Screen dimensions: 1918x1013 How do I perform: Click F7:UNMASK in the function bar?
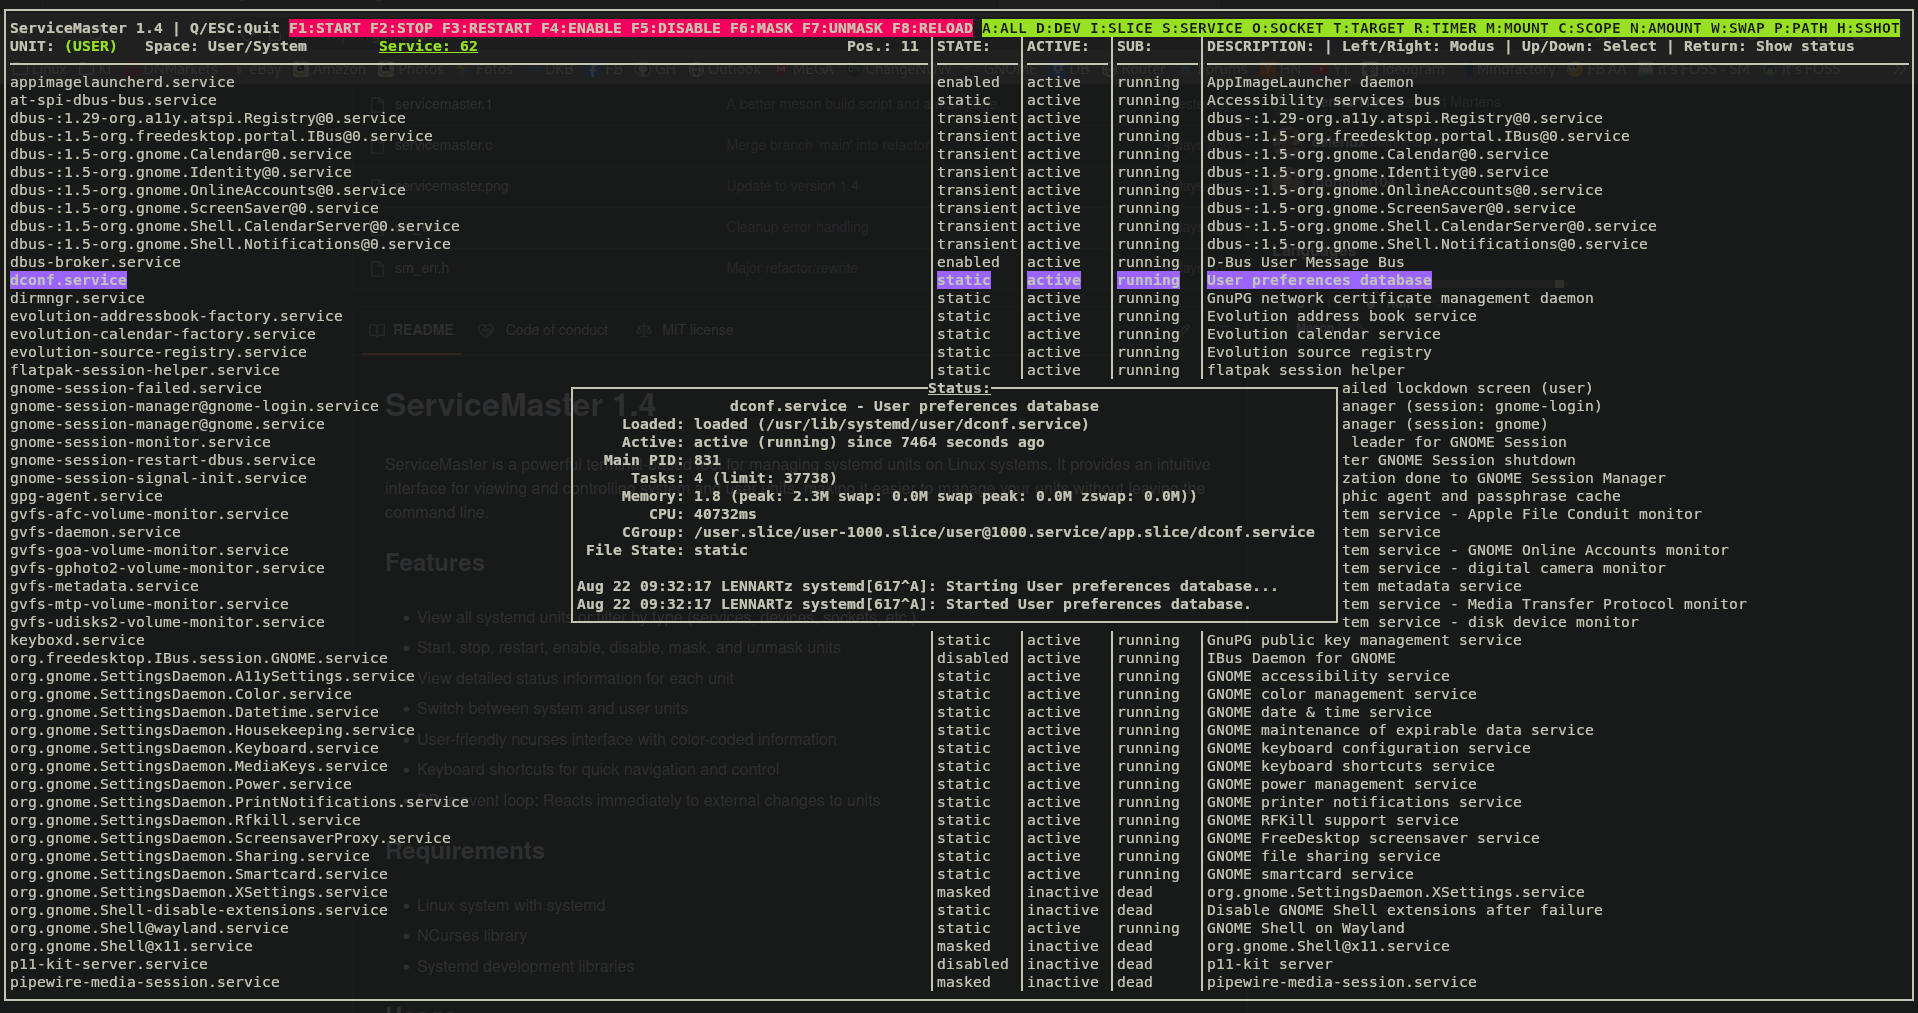click(842, 28)
